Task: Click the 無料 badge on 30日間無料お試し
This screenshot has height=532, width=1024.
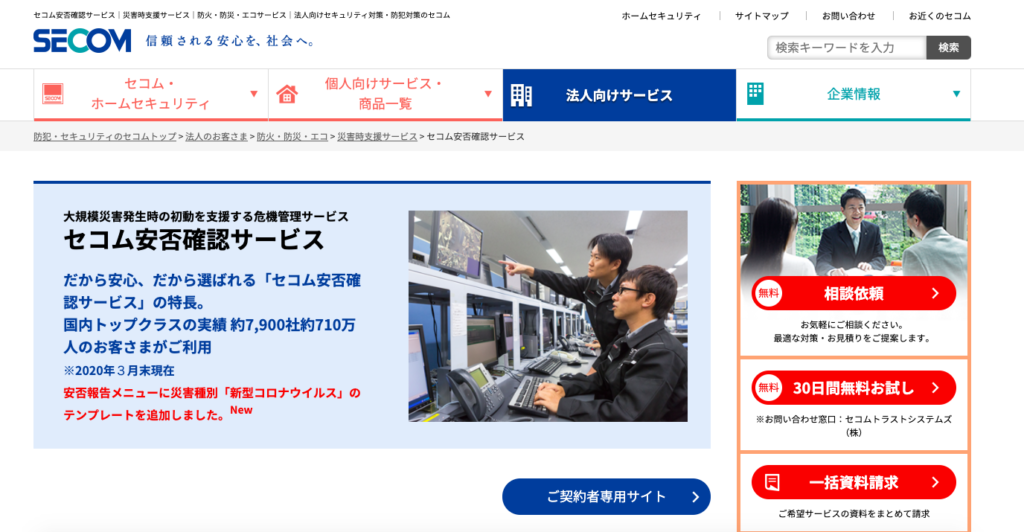Action: (769, 388)
